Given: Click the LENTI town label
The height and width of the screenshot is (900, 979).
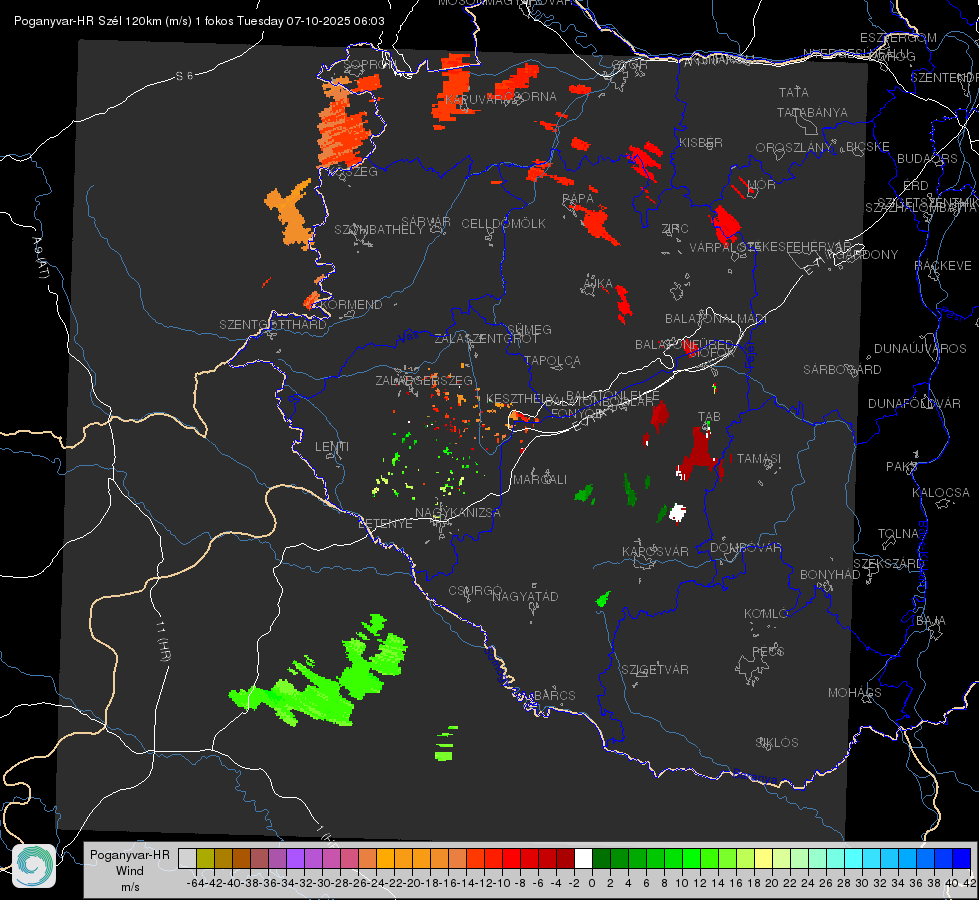Looking at the screenshot, I should [x=332, y=447].
